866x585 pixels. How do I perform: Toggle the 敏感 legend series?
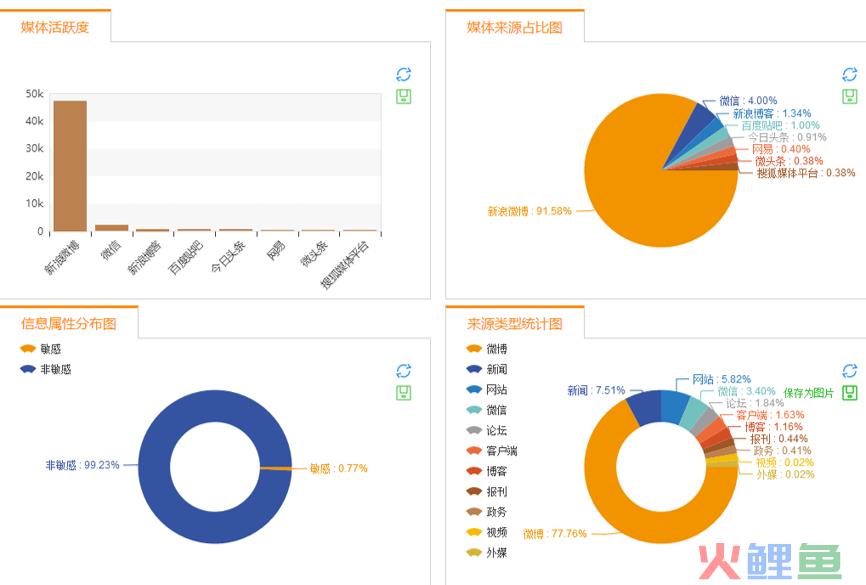pos(40,349)
